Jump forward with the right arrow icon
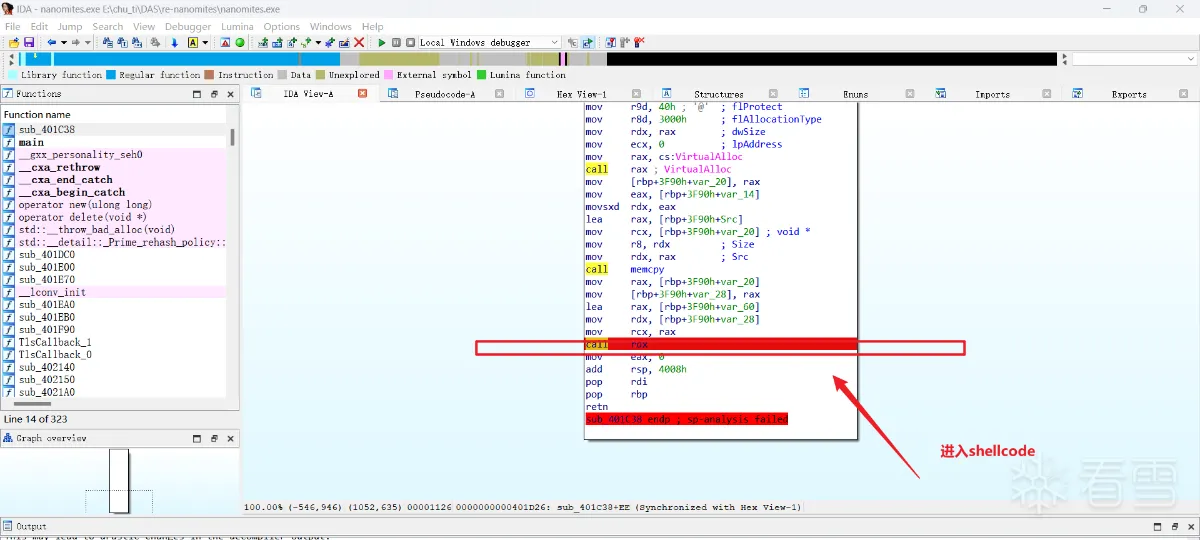Image resolution: width=1200 pixels, height=540 pixels. pyautogui.click(x=75, y=43)
